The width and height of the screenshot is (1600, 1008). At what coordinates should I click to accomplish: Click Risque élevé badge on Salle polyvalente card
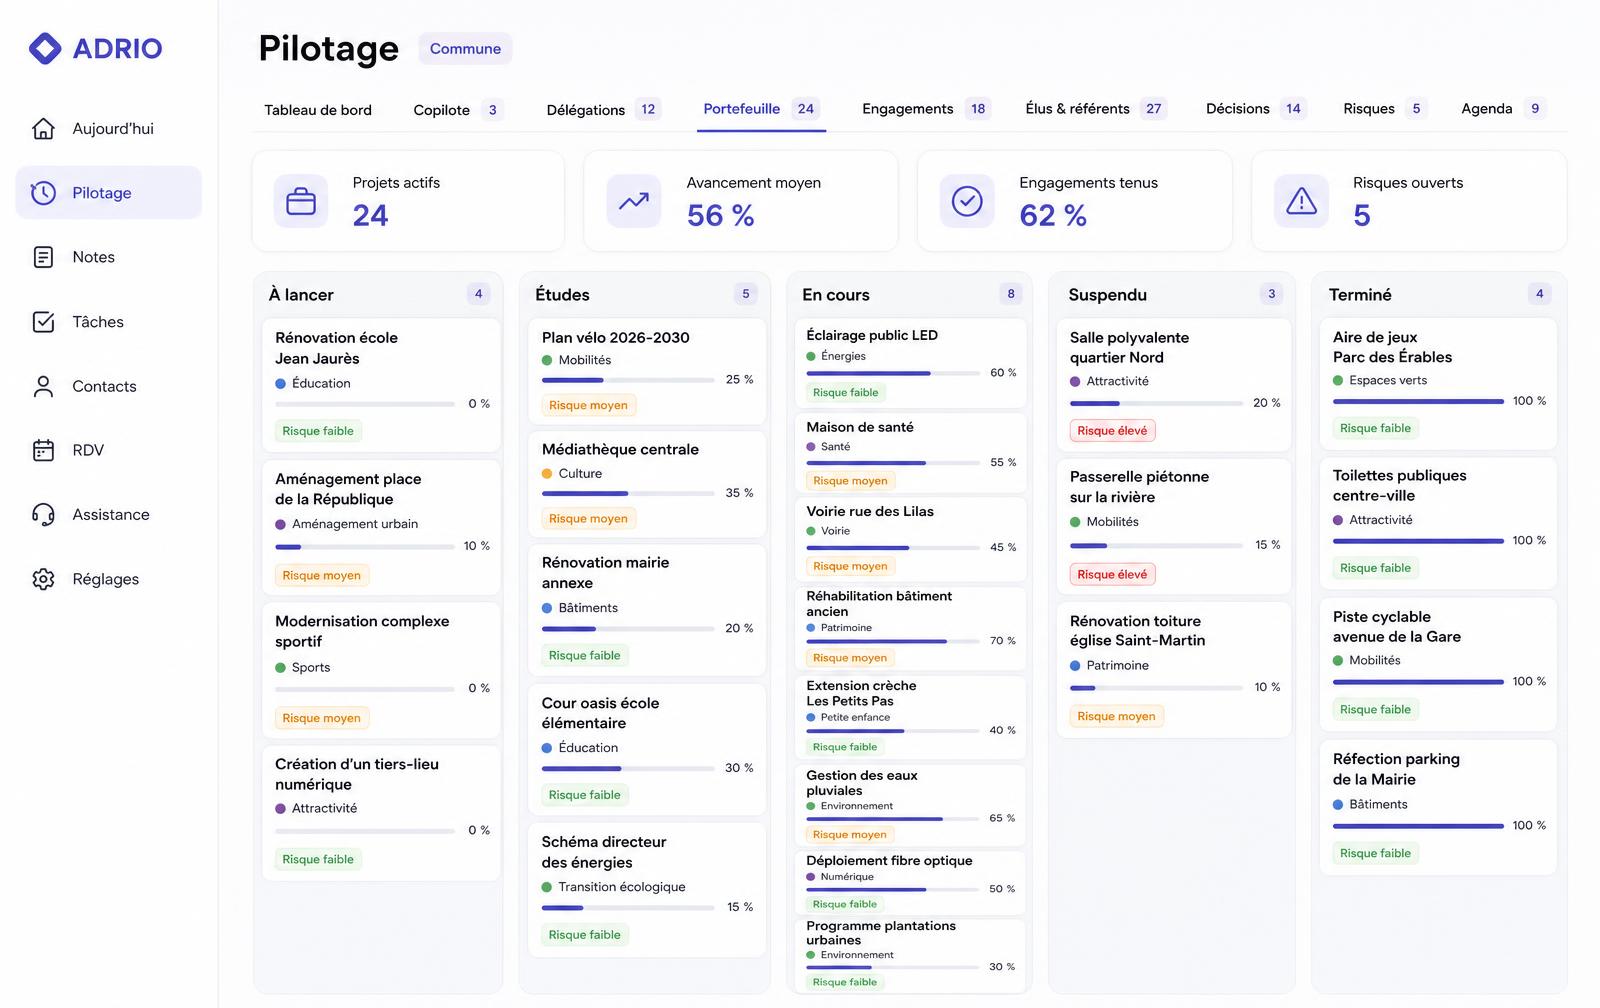pos(1112,431)
